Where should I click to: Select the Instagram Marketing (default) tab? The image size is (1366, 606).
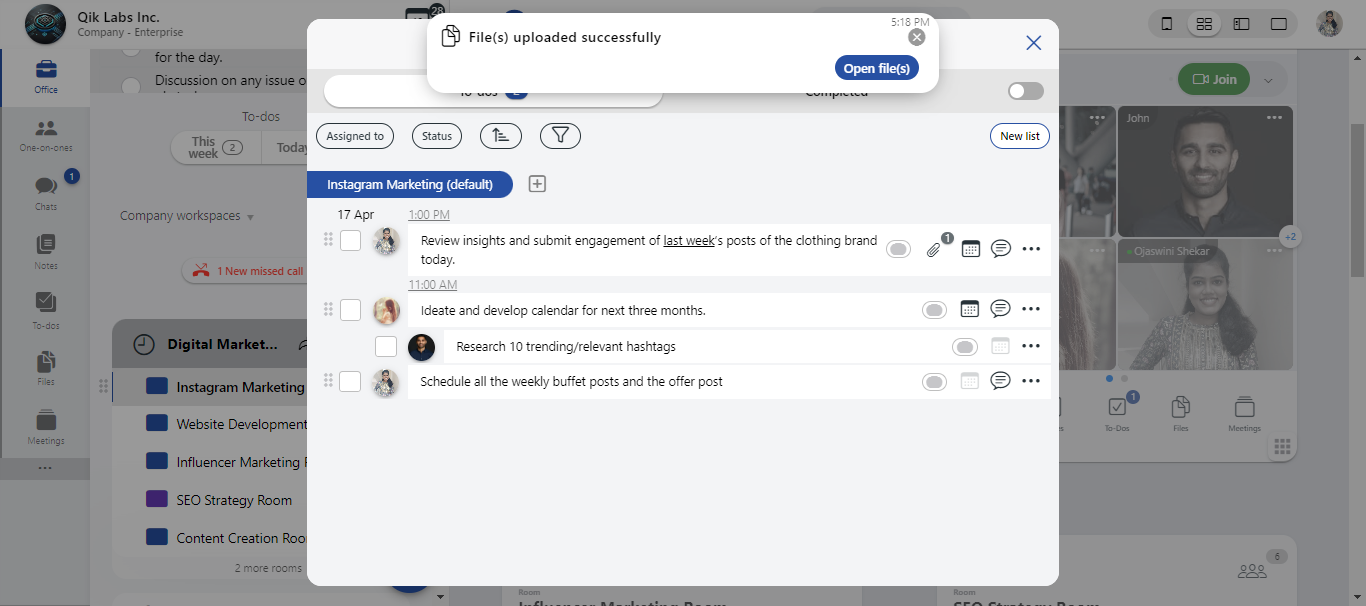(x=409, y=184)
